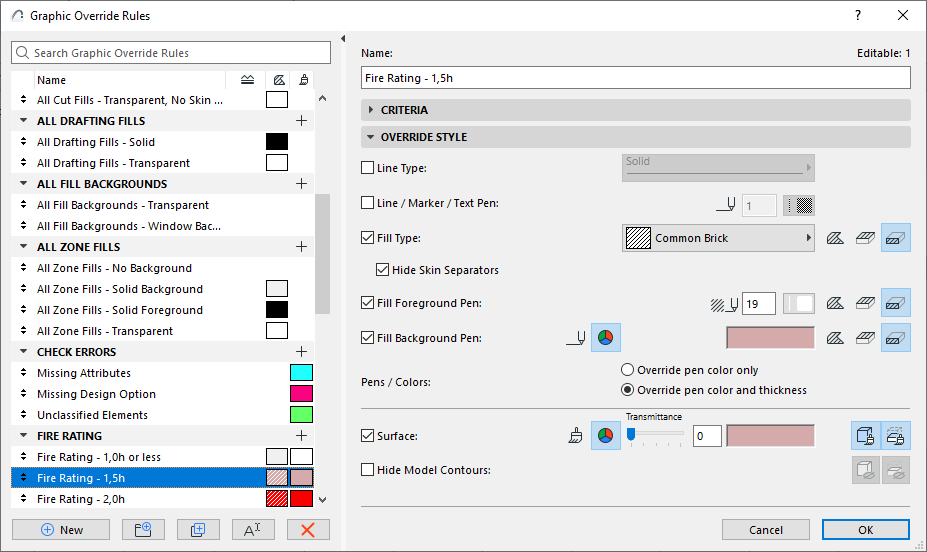Uncheck the Surface checkbox
The width and height of the screenshot is (927, 552).
[367, 436]
